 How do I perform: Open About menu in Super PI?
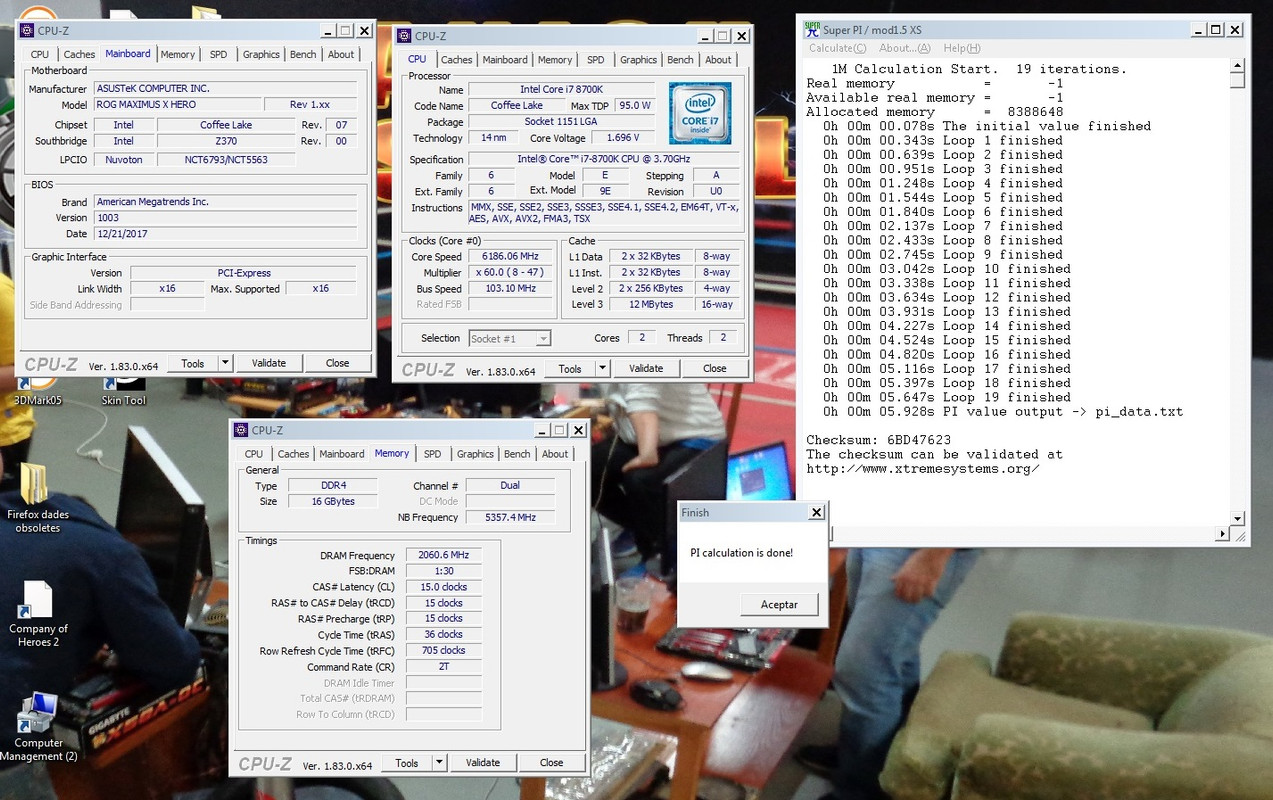pyautogui.click(x=905, y=48)
